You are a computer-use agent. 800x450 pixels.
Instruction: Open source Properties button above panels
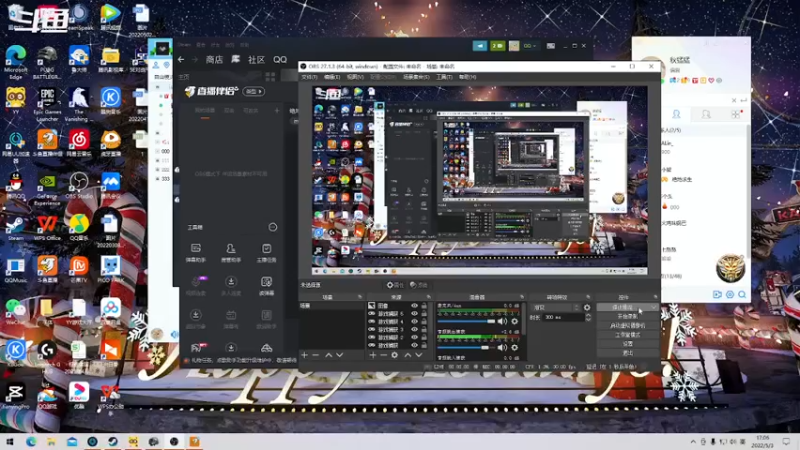(395, 285)
